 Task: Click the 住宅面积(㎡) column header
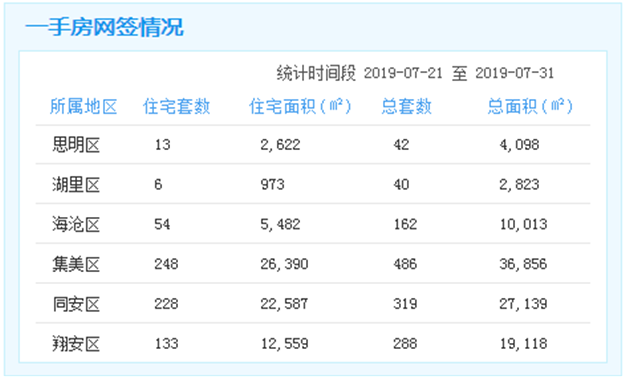(300, 106)
